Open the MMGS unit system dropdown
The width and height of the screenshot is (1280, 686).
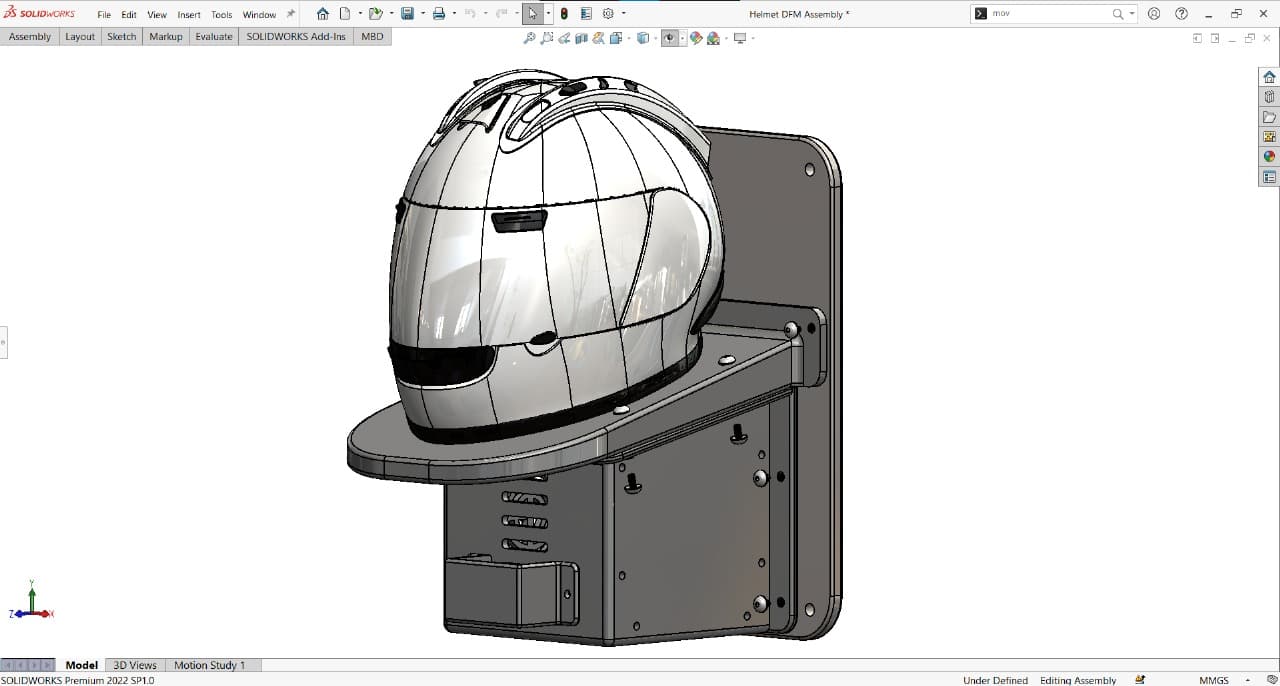click(x=1214, y=680)
